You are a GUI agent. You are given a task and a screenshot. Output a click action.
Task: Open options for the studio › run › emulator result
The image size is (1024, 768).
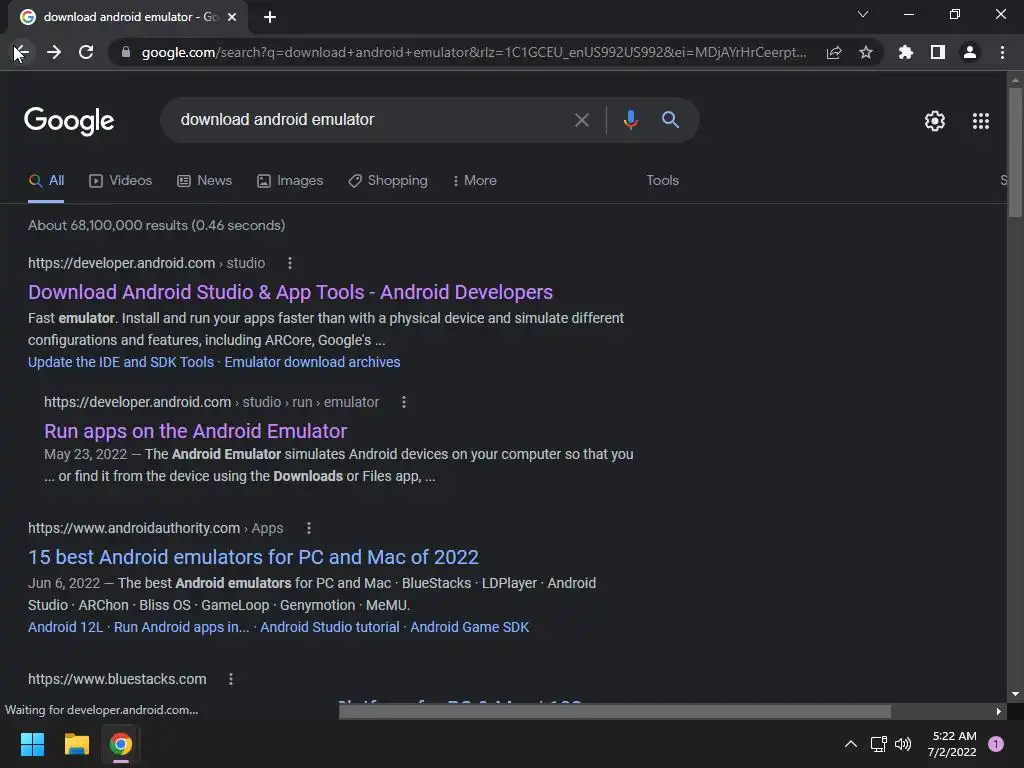[x=404, y=402]
